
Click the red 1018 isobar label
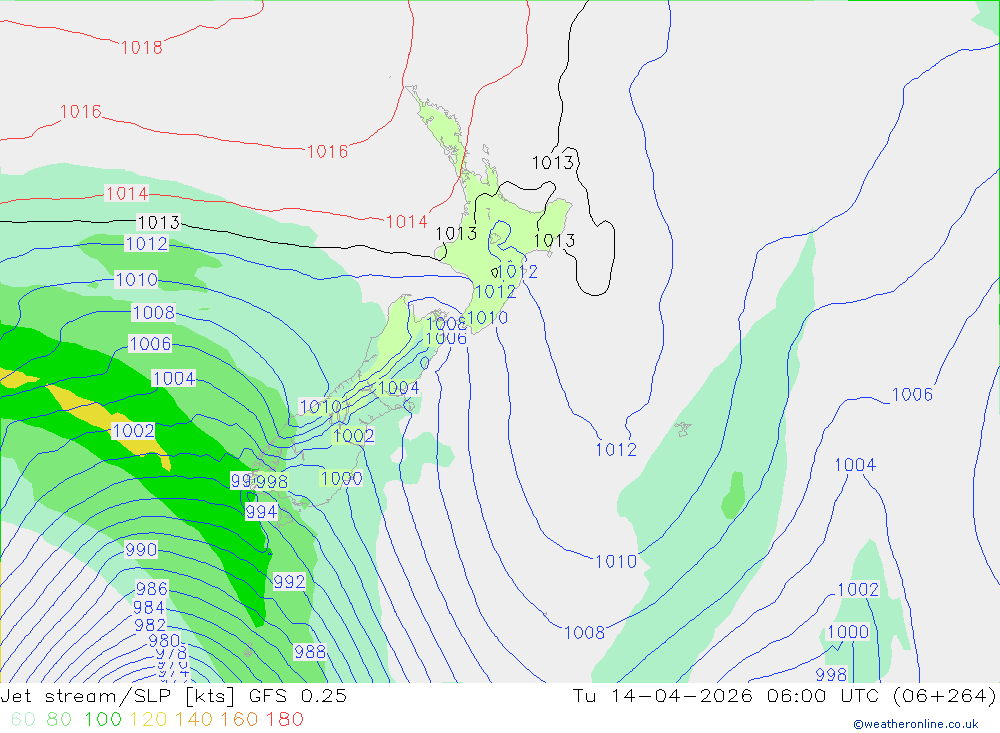pyautogui.click(x=142, y=47)
